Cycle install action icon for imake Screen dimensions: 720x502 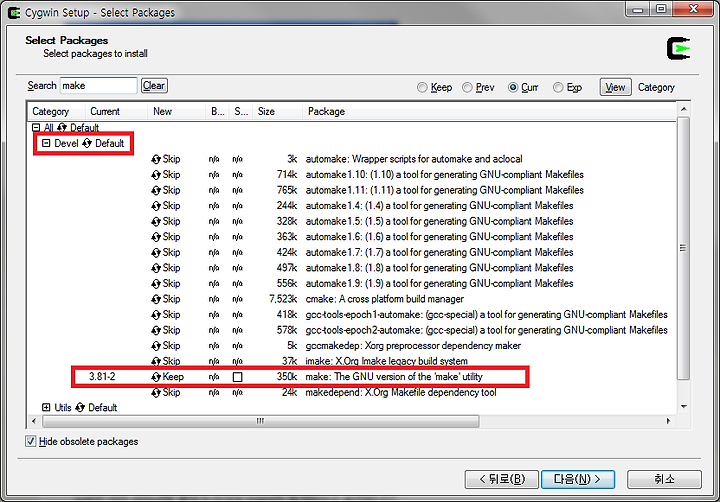[x=156, y=361]
